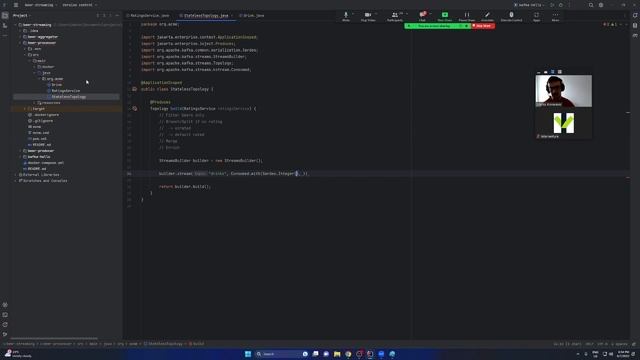Open Chrome from taskbar
Viewport: 640px width, 360px height.
coord(348,354)
